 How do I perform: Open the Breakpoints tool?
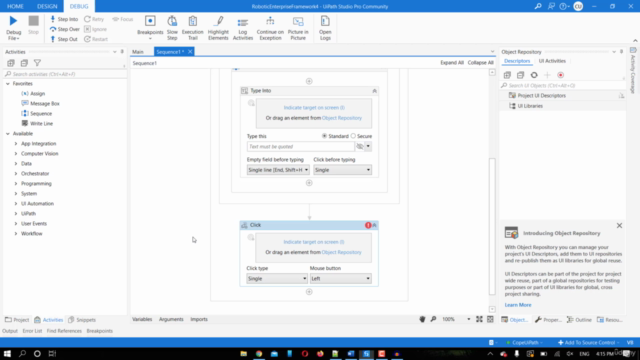[150, 27]
